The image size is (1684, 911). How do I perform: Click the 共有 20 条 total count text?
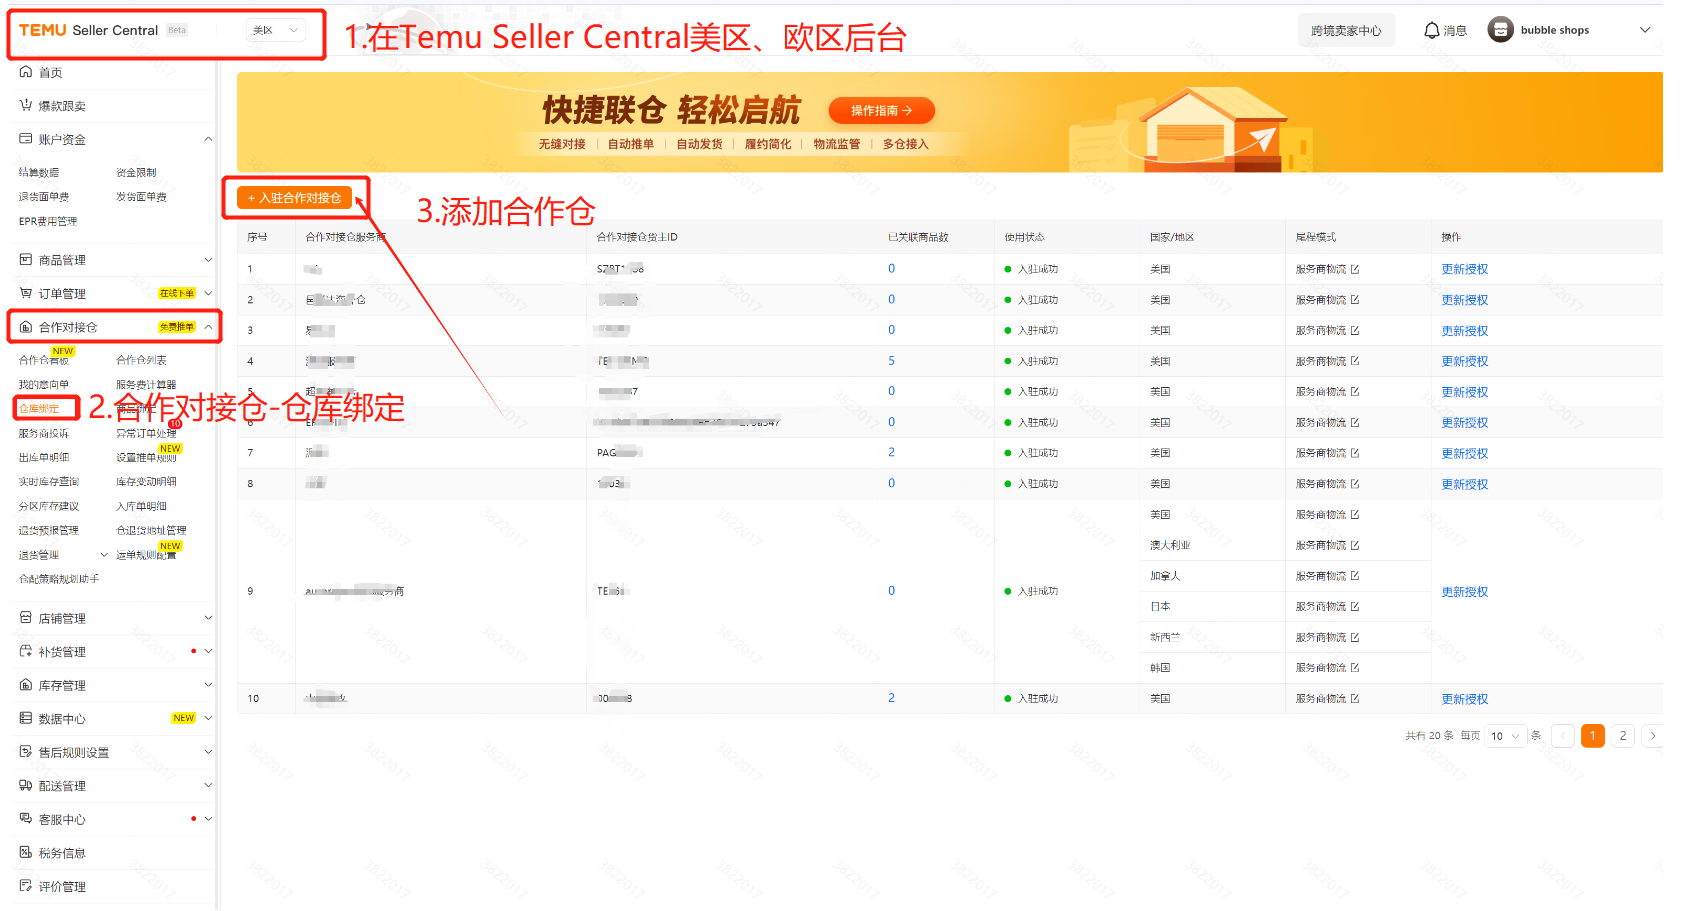[x=1429, y=736]
